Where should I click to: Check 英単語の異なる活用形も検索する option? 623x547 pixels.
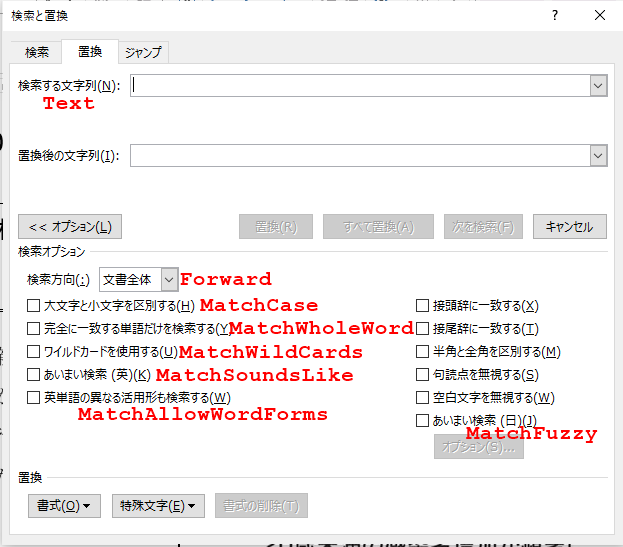(33, 398)
